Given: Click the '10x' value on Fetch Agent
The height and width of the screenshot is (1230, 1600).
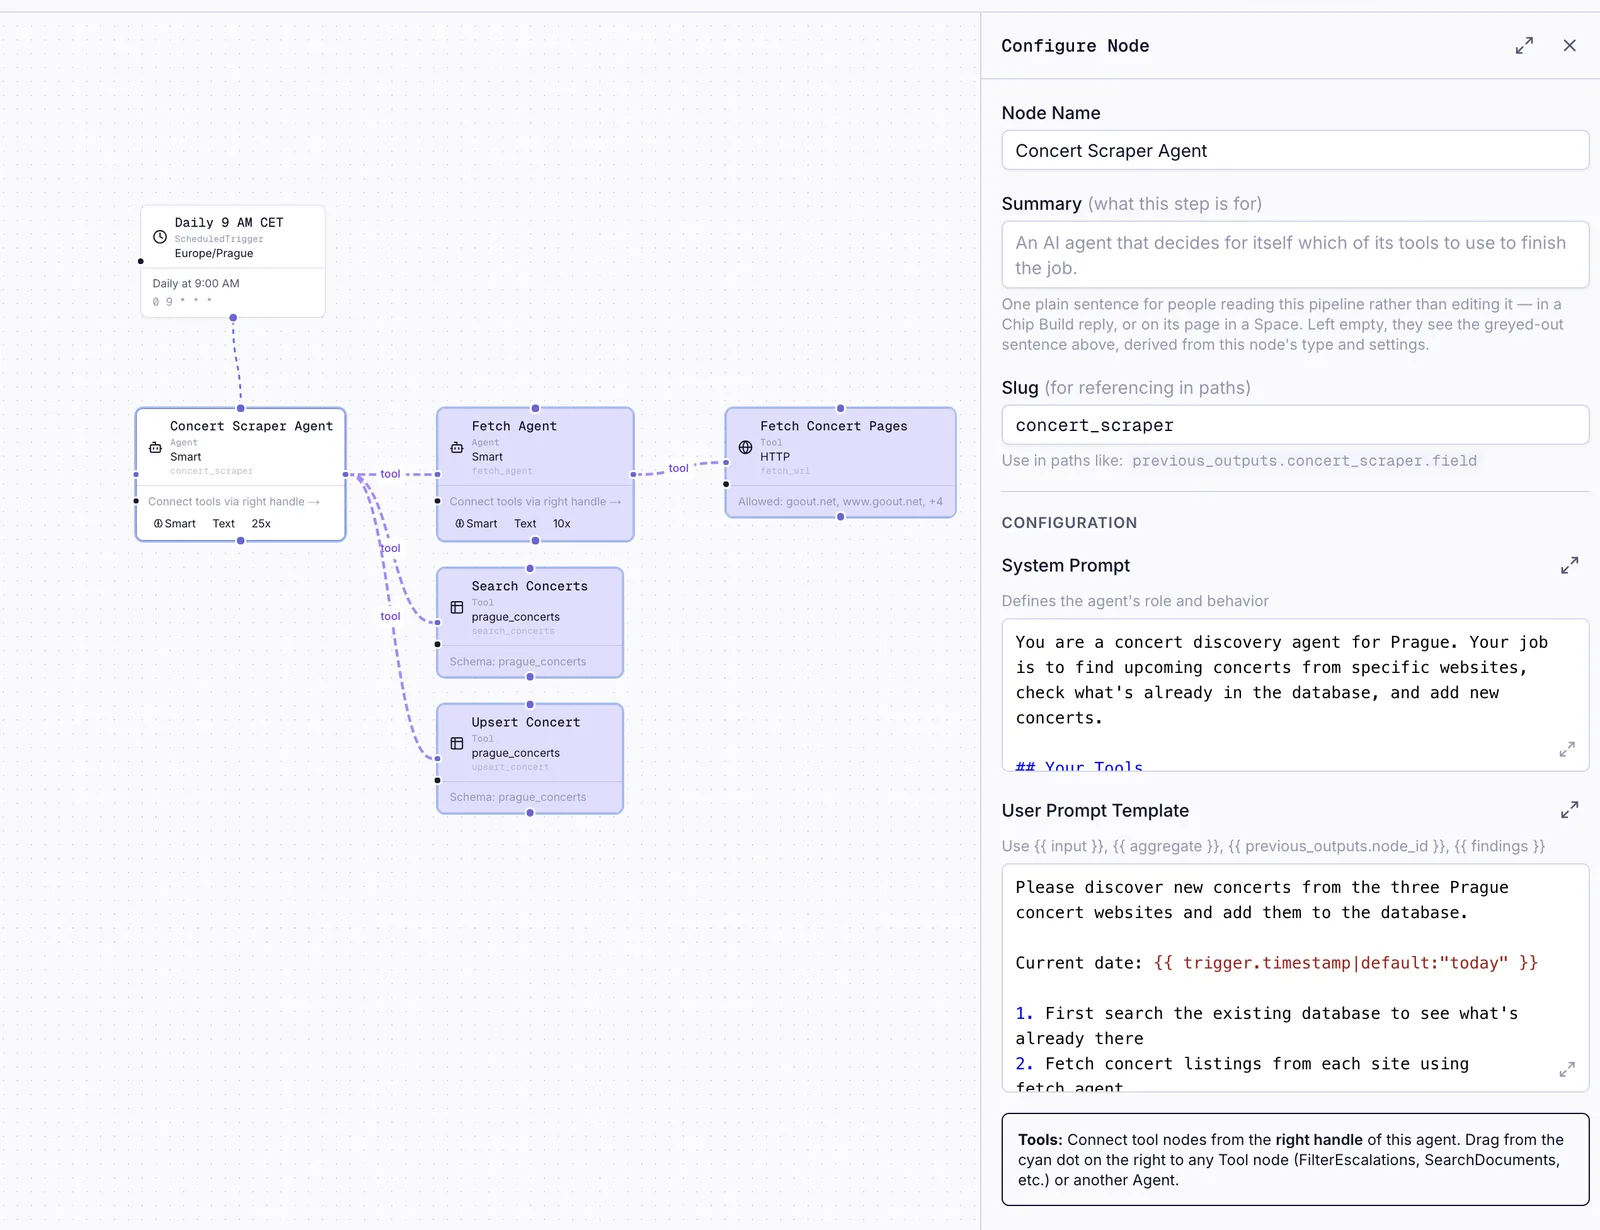Looking at the screenshot, I should [x=562, y=524].
